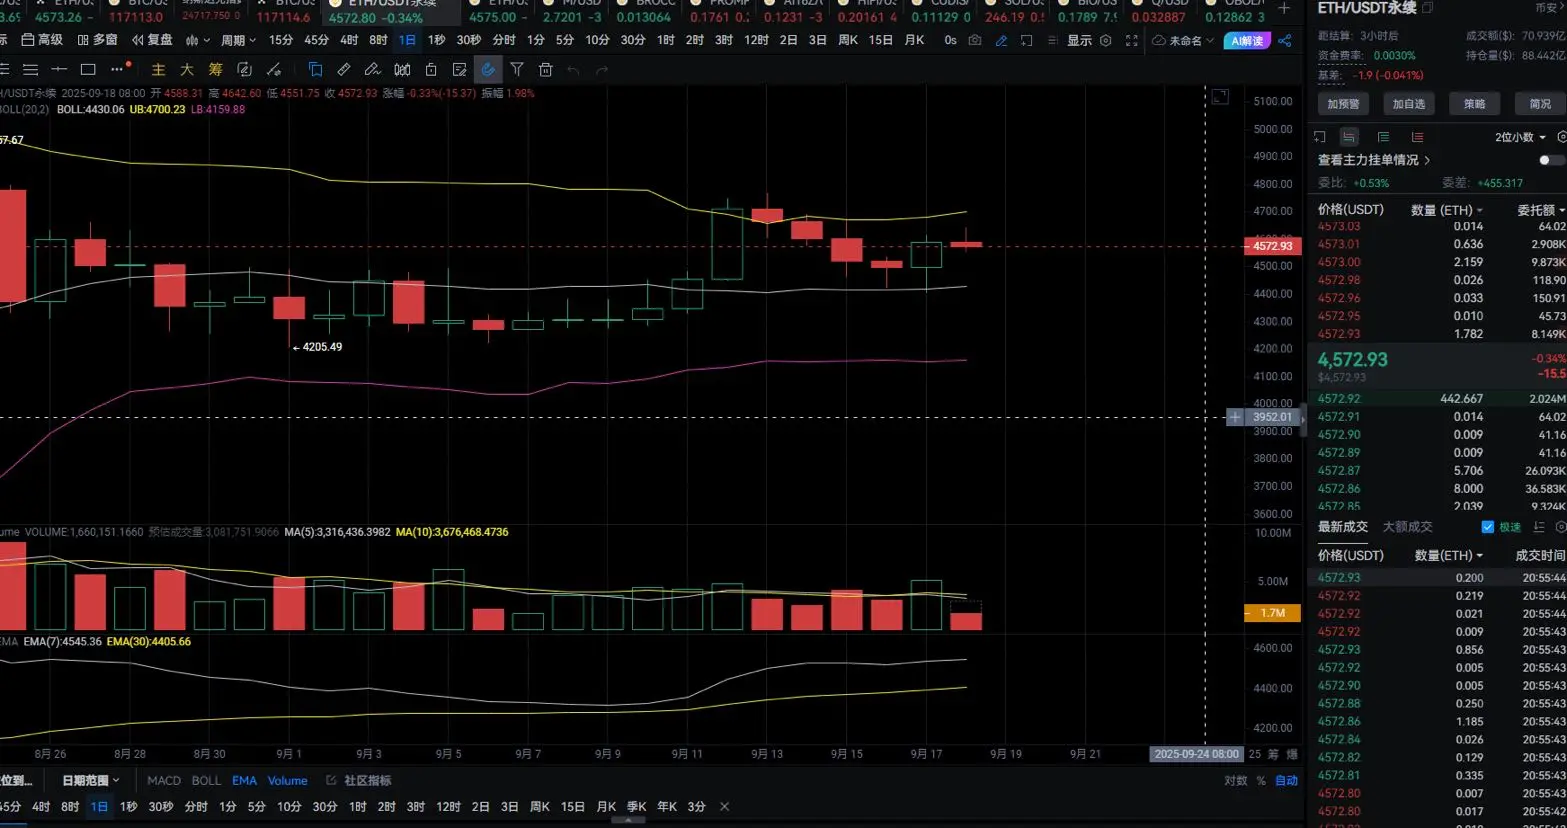
Task: Toggle the magnet snap tool
Action: (x=488, y=69)
